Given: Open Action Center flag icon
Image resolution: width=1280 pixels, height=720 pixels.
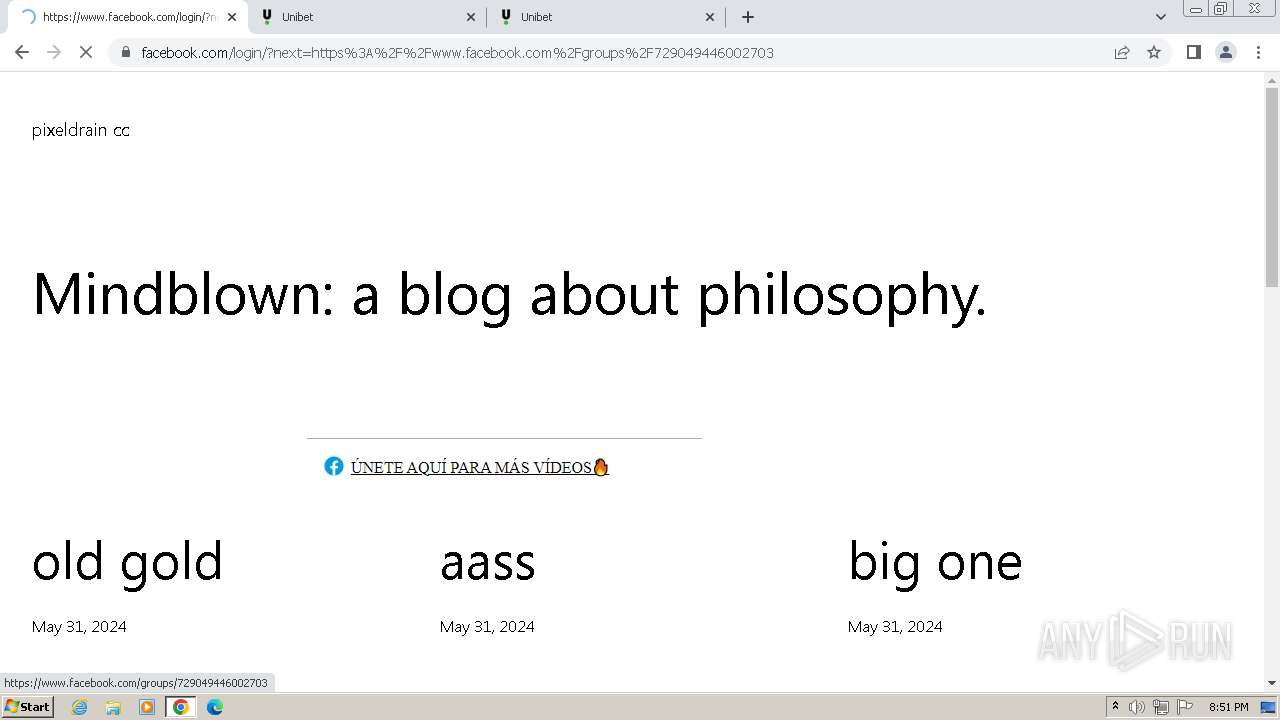Looking at the screenshot, I should [x=1185, y=707].
